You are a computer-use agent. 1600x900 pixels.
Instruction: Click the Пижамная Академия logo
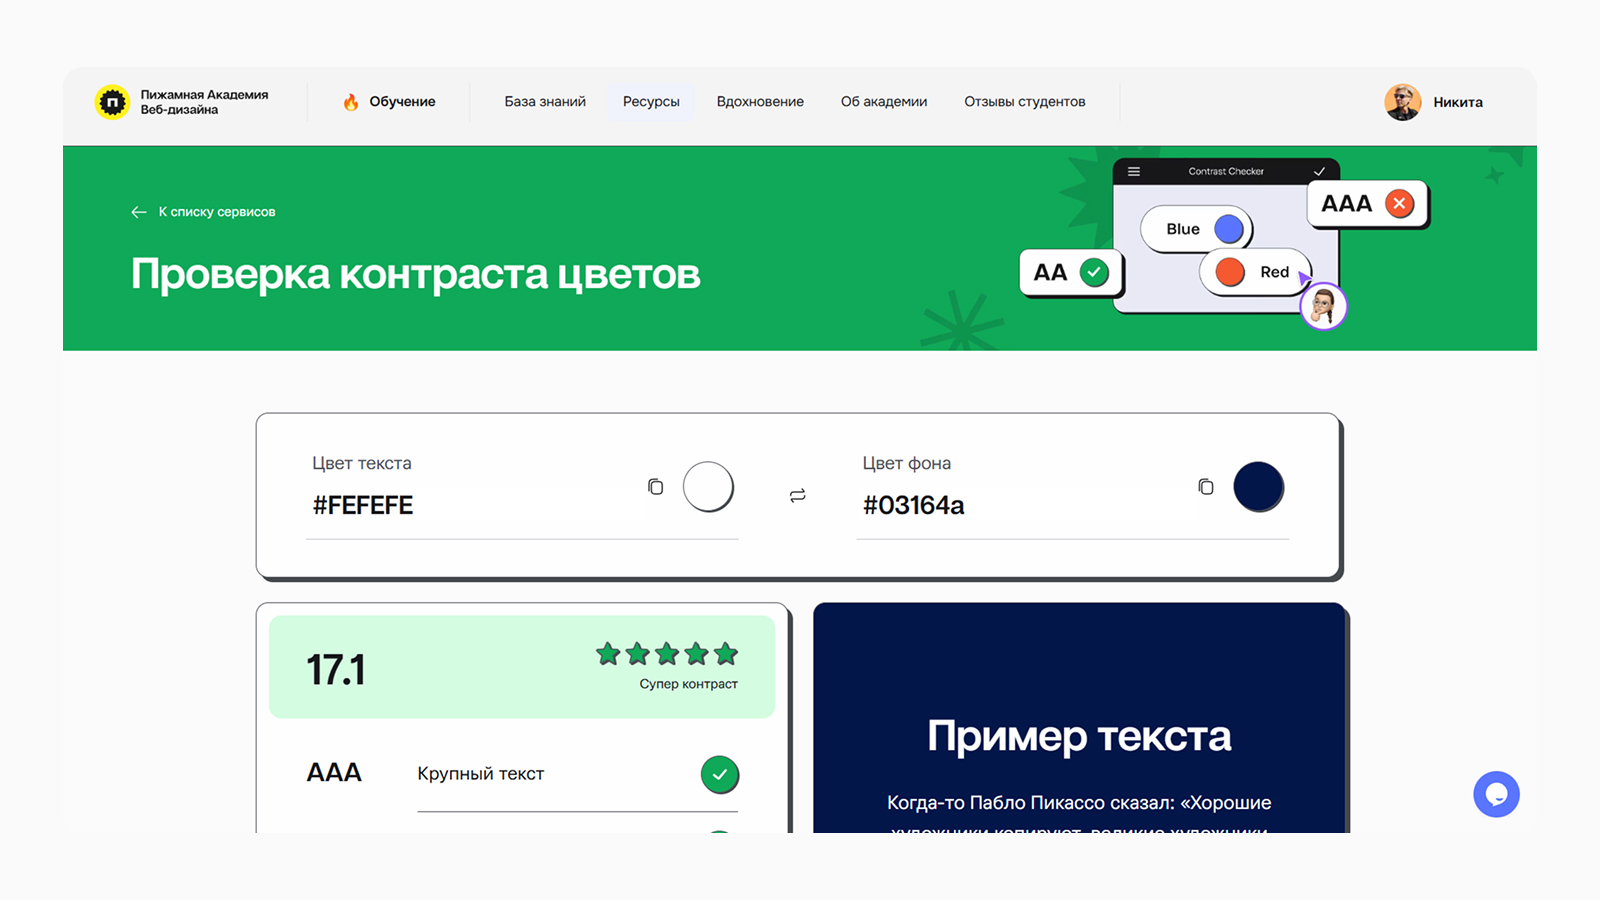114,101
